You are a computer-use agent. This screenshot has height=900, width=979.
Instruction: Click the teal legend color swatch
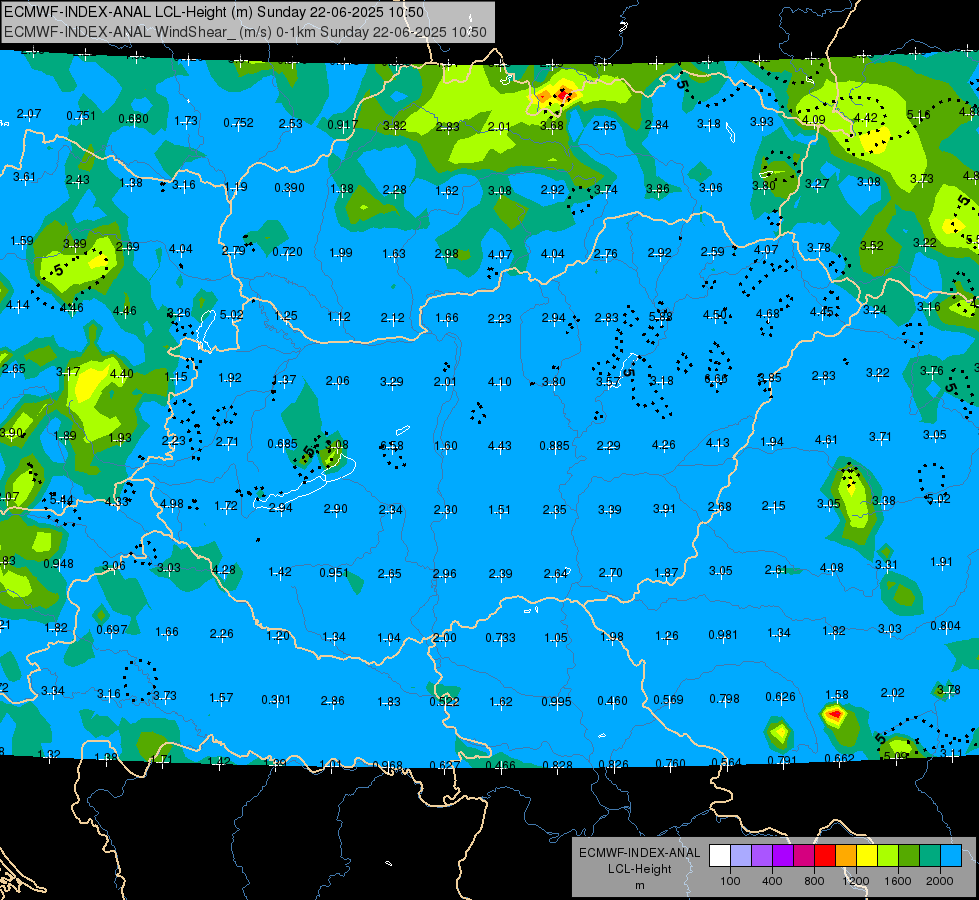tap(930, 855)
